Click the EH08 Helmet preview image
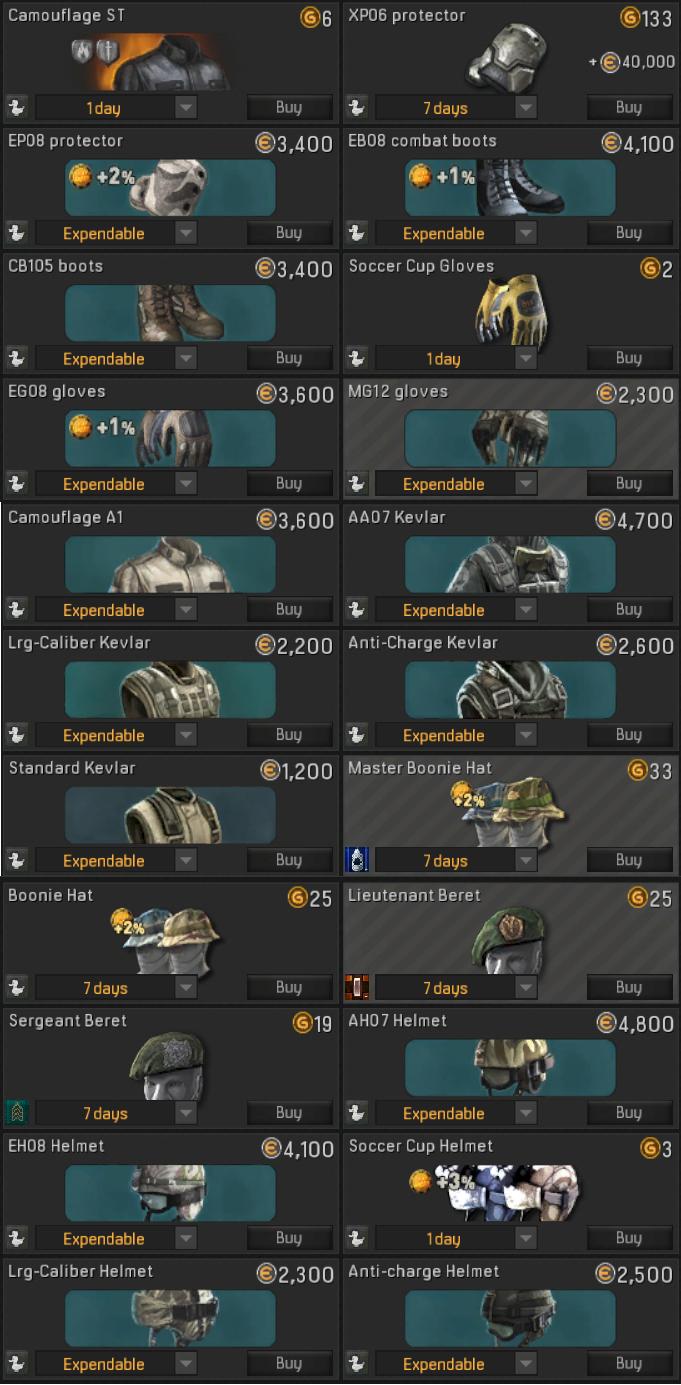The width and height of the screenshot is (681, 1385). pos(170,1192)
